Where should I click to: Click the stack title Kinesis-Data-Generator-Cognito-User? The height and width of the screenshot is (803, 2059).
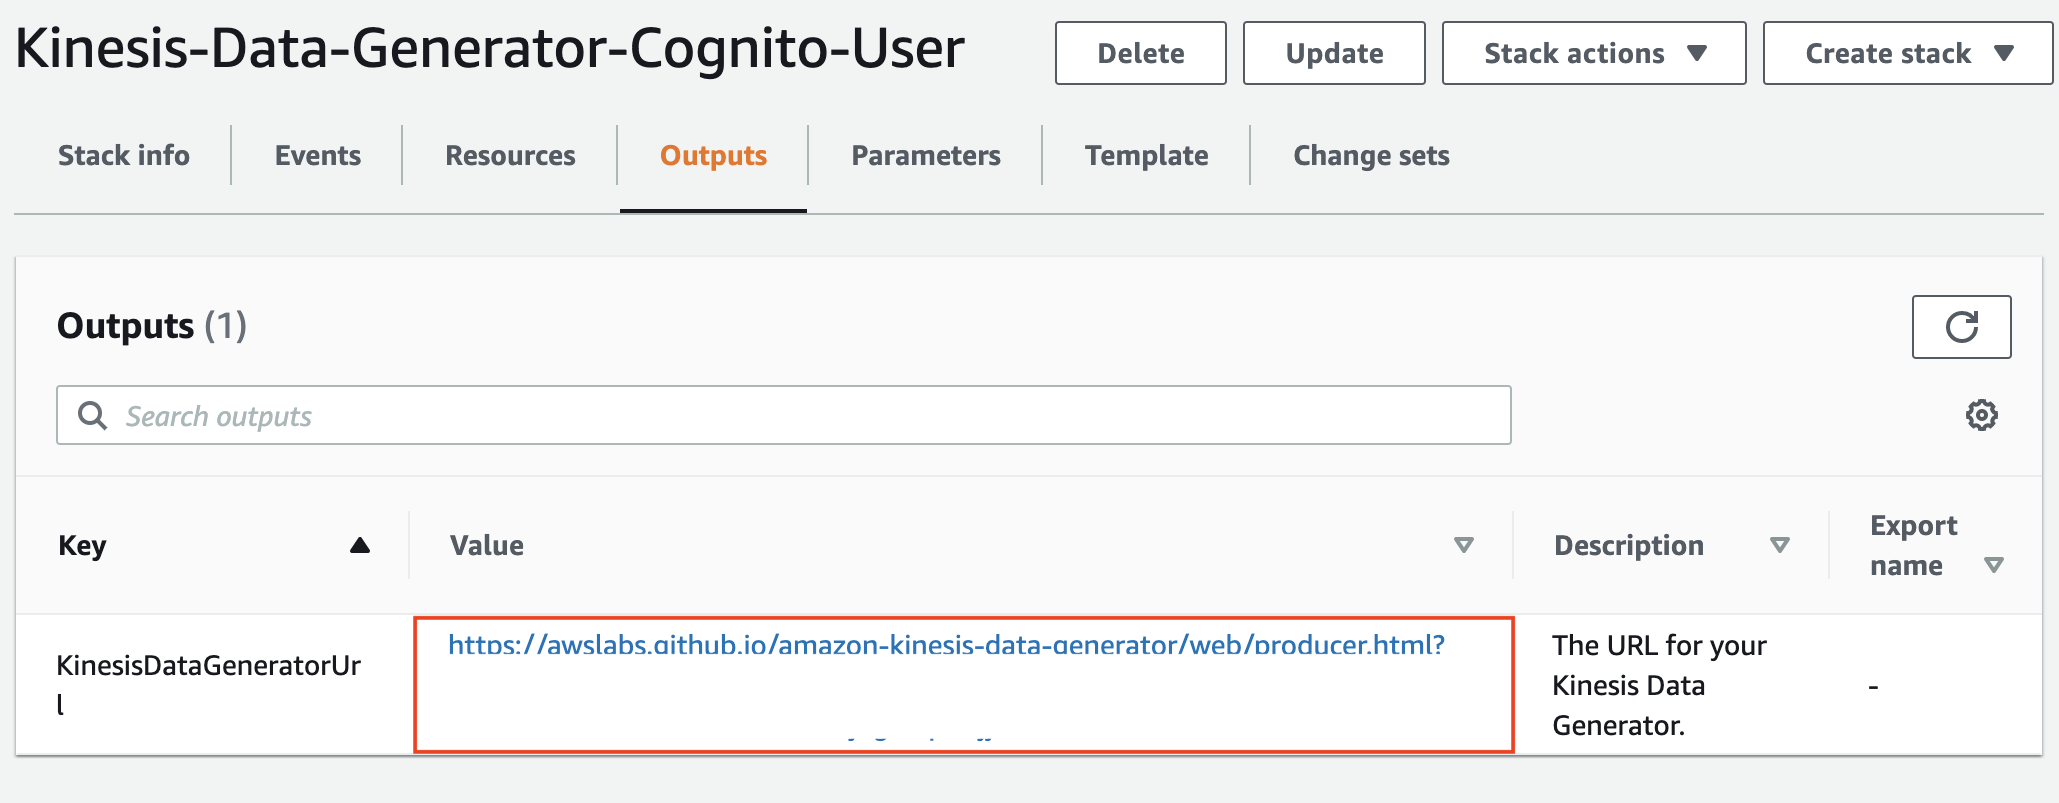point(490,48)
